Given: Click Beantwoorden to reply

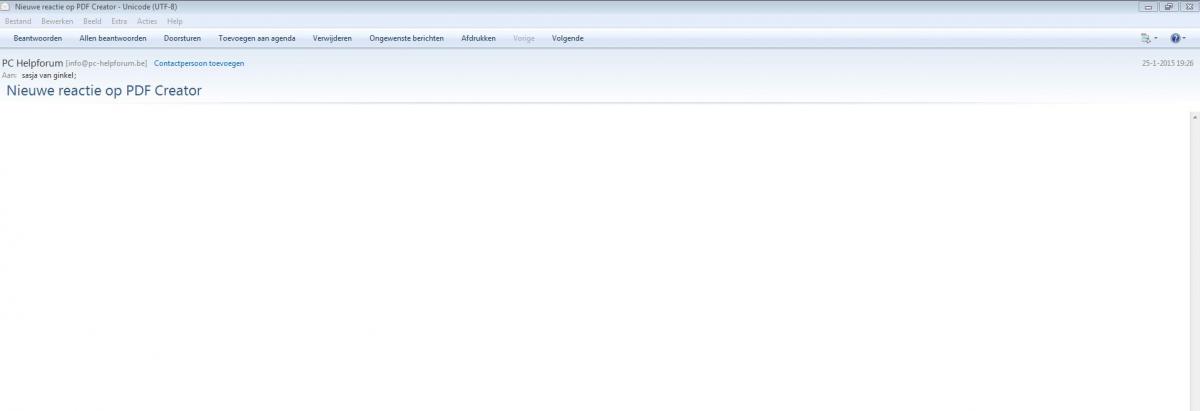Looking at the screenshot, I should [x=38, y=38].
